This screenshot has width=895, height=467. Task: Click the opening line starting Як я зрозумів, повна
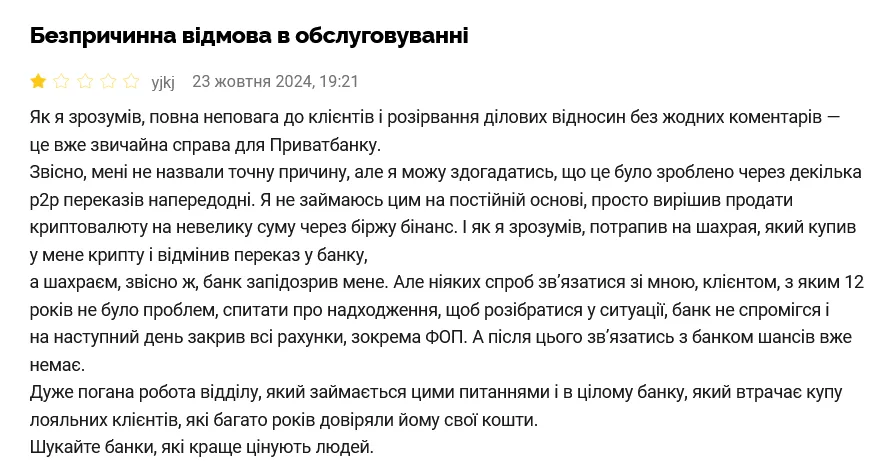pyautogui.click(x=434, y=117)
